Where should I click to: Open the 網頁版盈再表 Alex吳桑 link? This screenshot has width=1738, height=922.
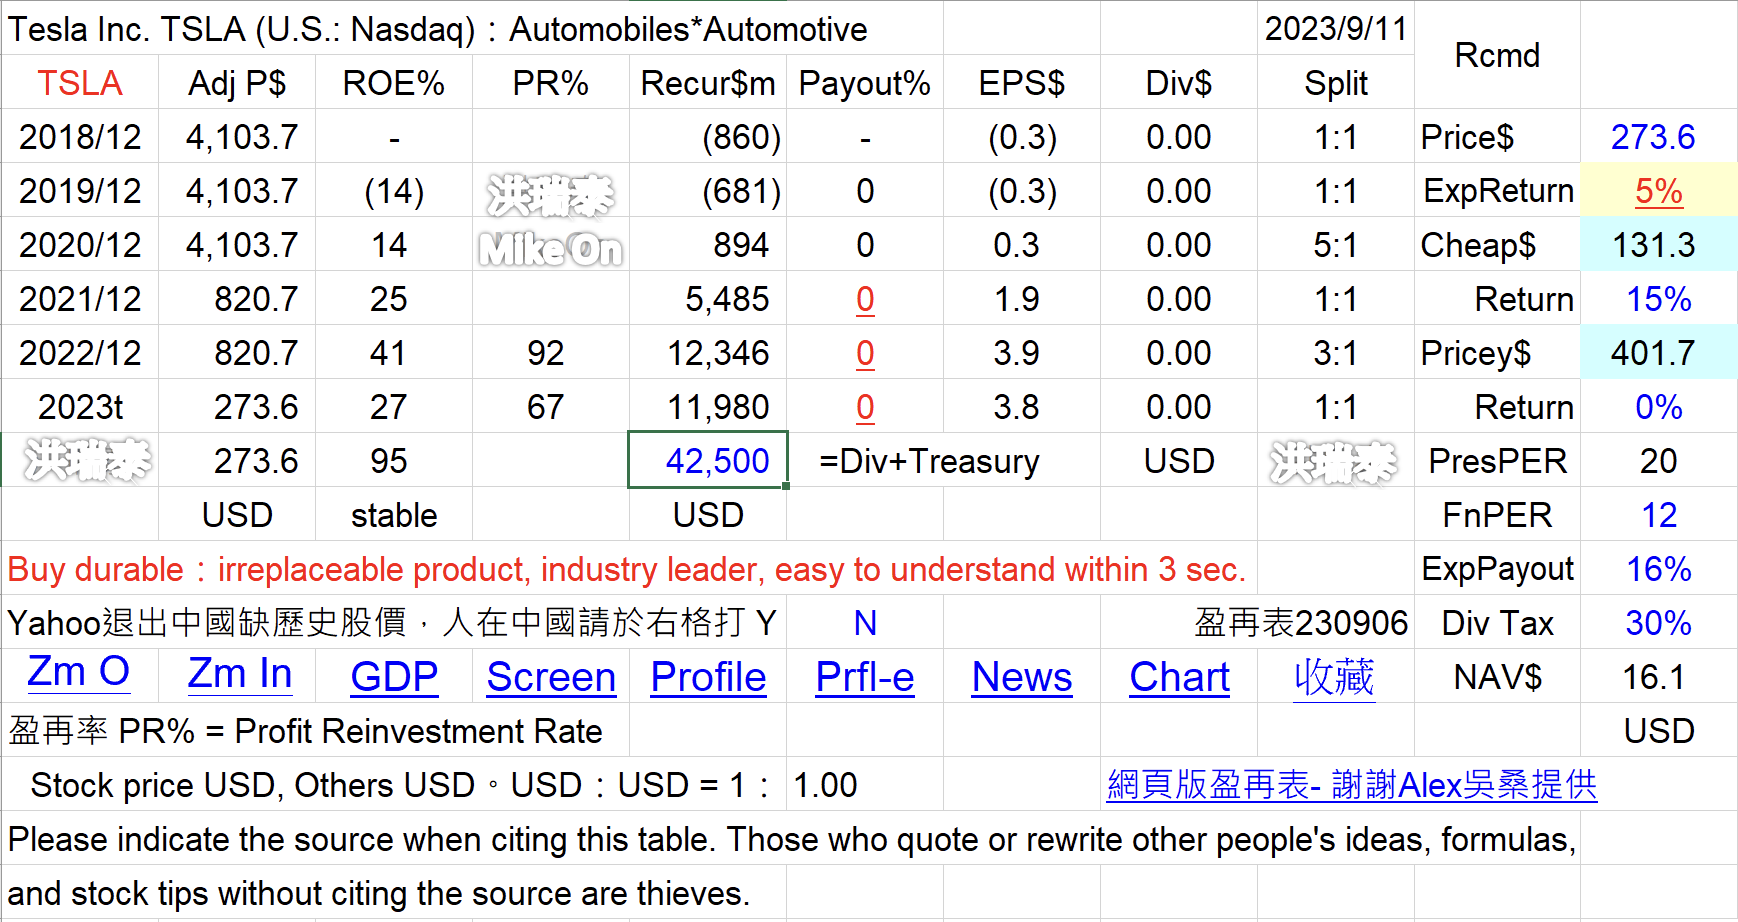pos(1352,785)
